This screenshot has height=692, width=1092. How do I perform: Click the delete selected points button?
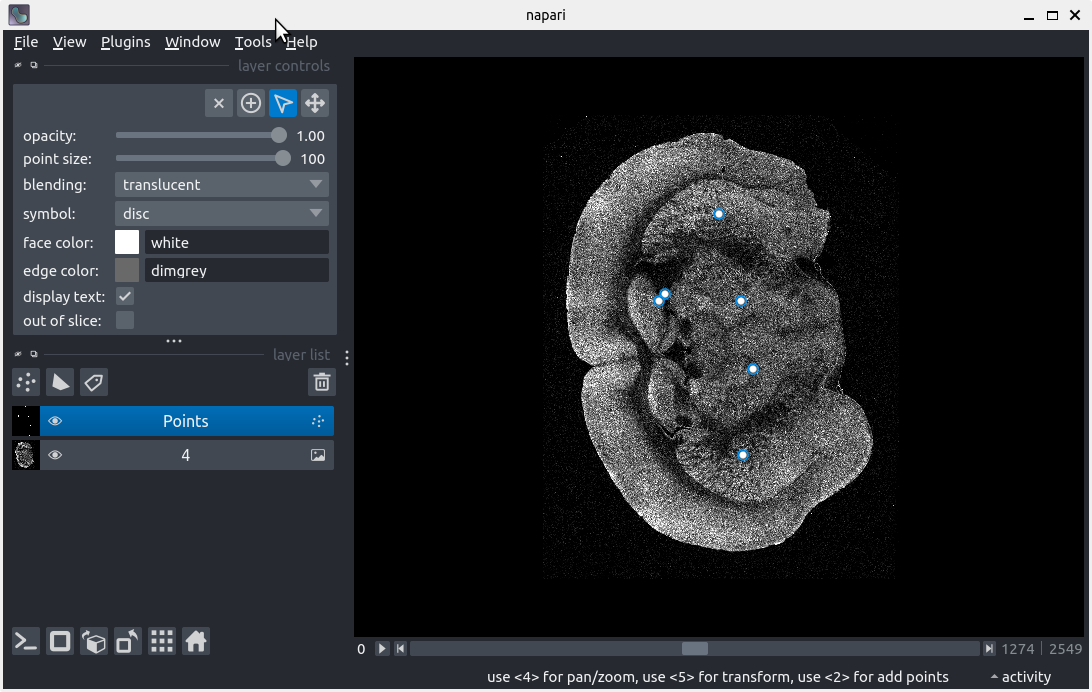(x=218, y=103)
